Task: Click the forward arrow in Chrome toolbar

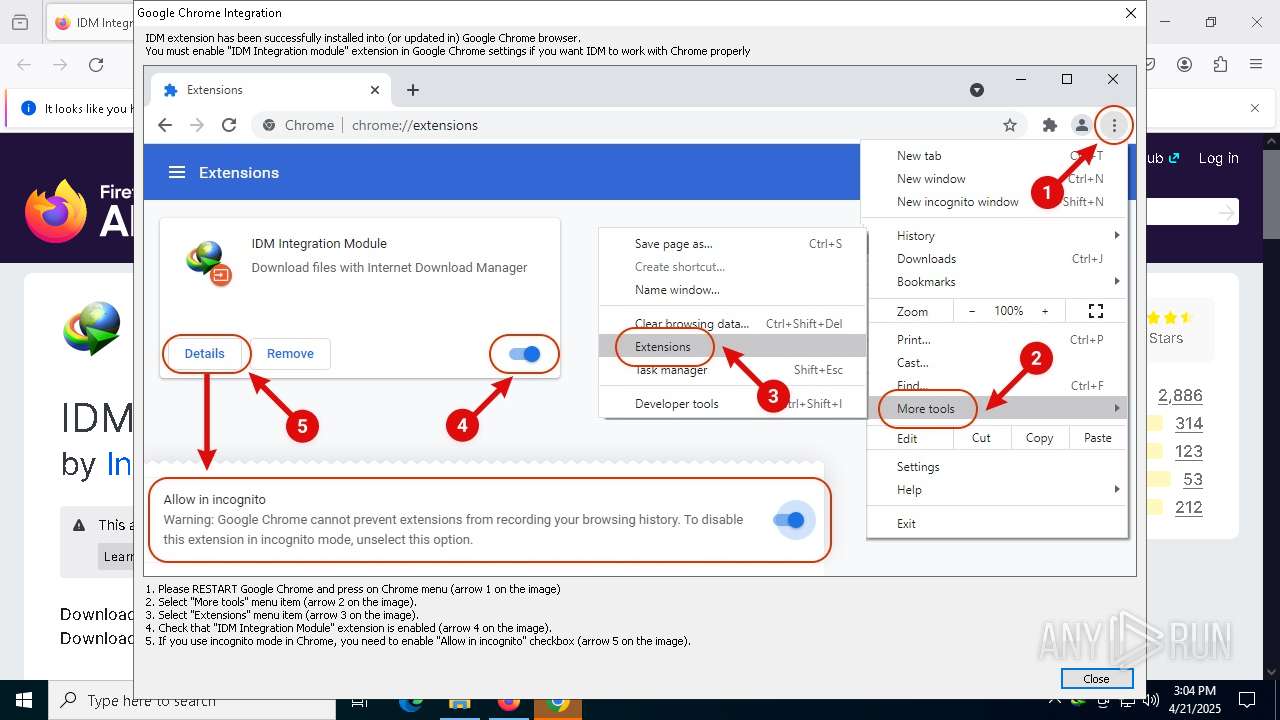Action: pos(197,125)
